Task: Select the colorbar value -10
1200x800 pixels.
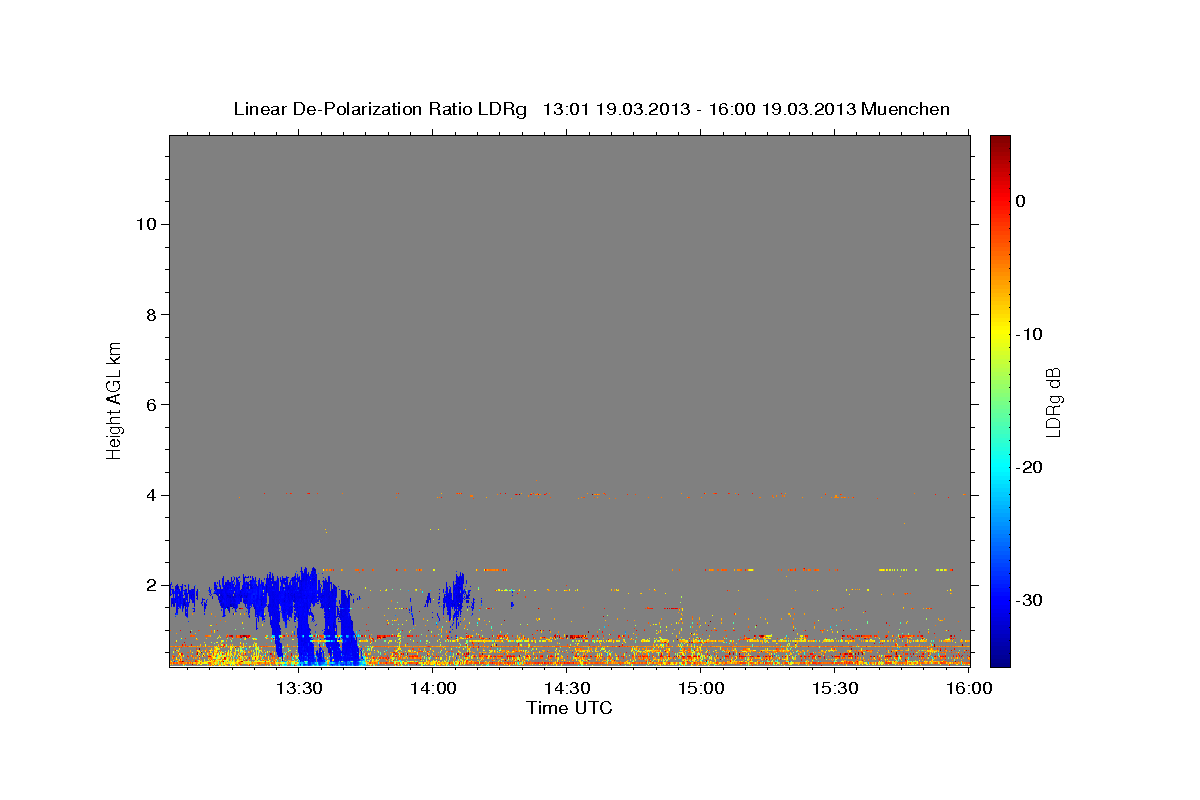Action: click(1029, 334)
